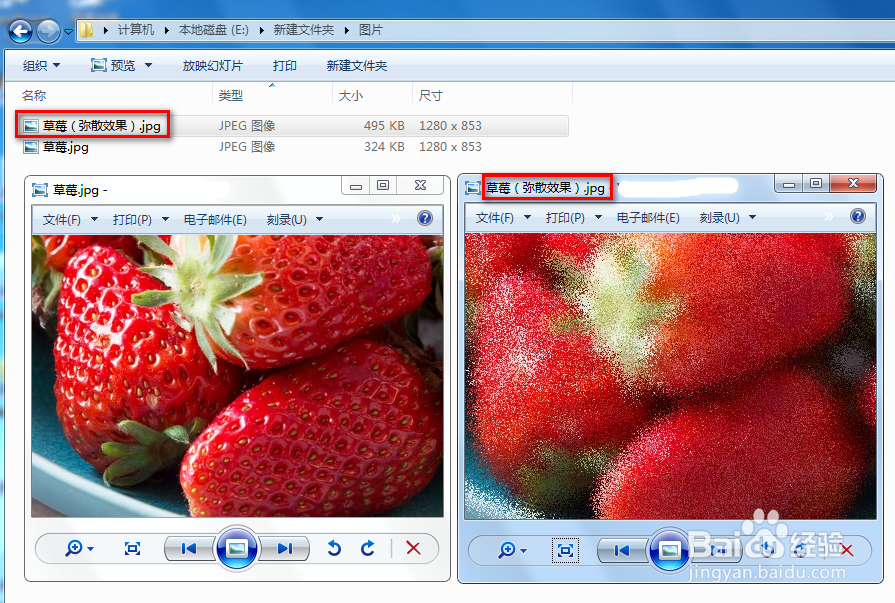Click the Fit to window icon in right viewer
The image size is (895, 603).
click(565, 550)
